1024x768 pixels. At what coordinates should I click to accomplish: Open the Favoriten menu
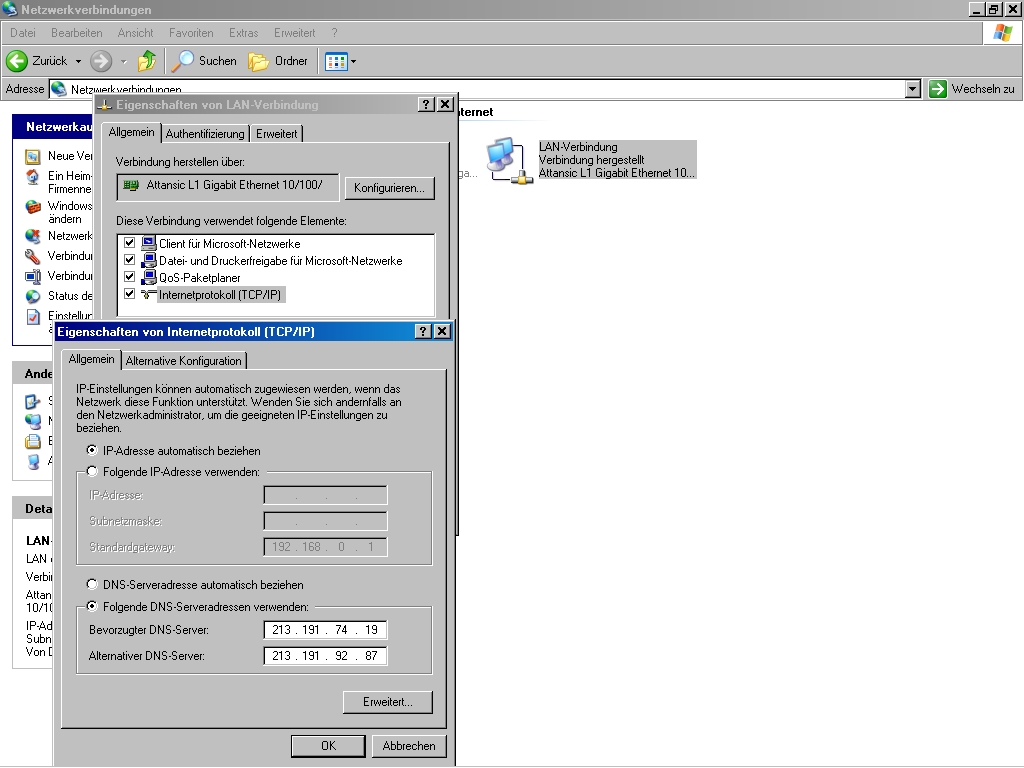pyautogui.click(x=191, y=33)
